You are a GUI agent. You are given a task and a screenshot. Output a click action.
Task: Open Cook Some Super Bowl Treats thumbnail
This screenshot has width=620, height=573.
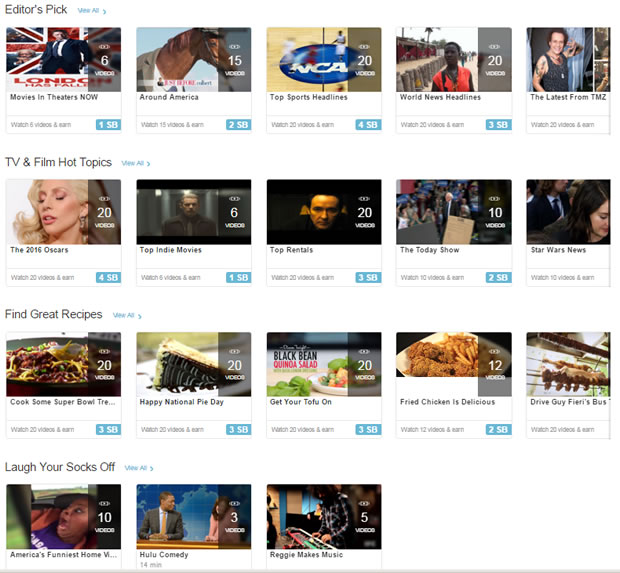(x=64, y=364)
